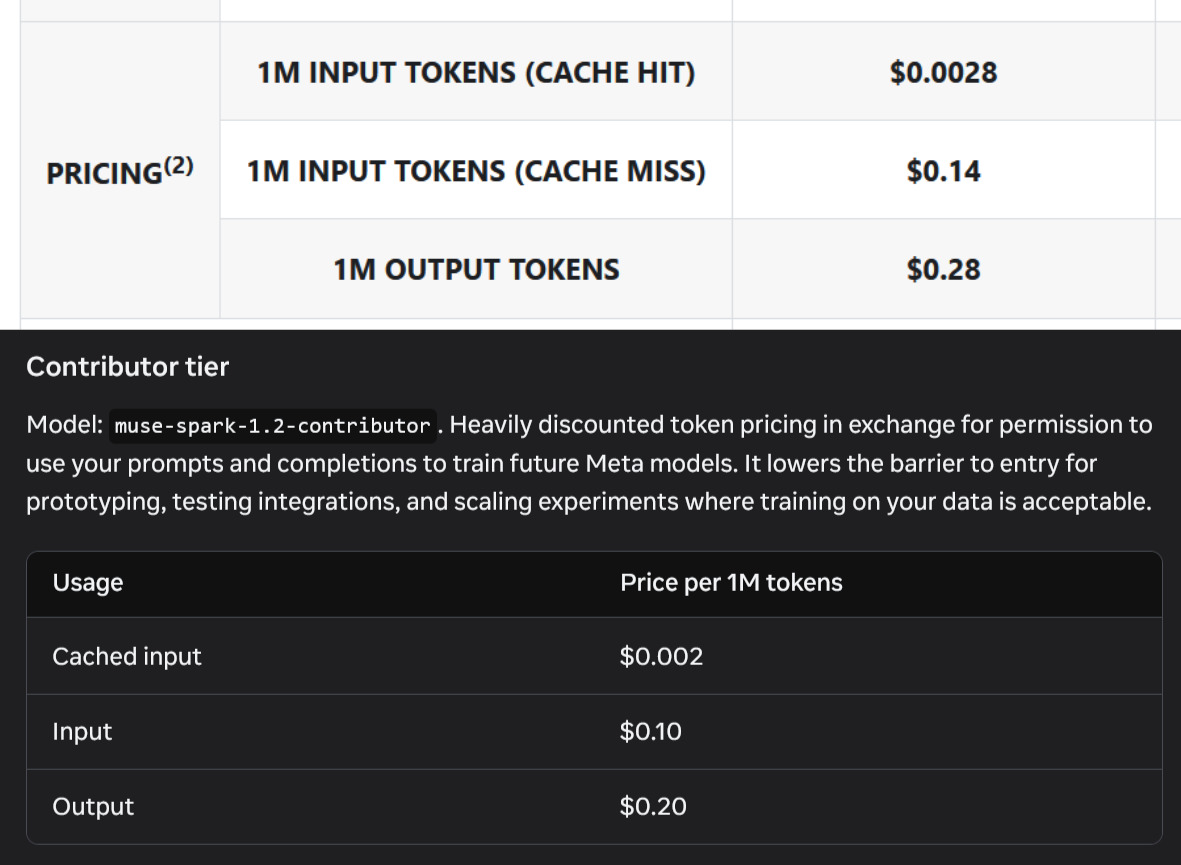Click the $0.10 input price
This screenshot has width=1181, height=865.
[x=651, y=731]
